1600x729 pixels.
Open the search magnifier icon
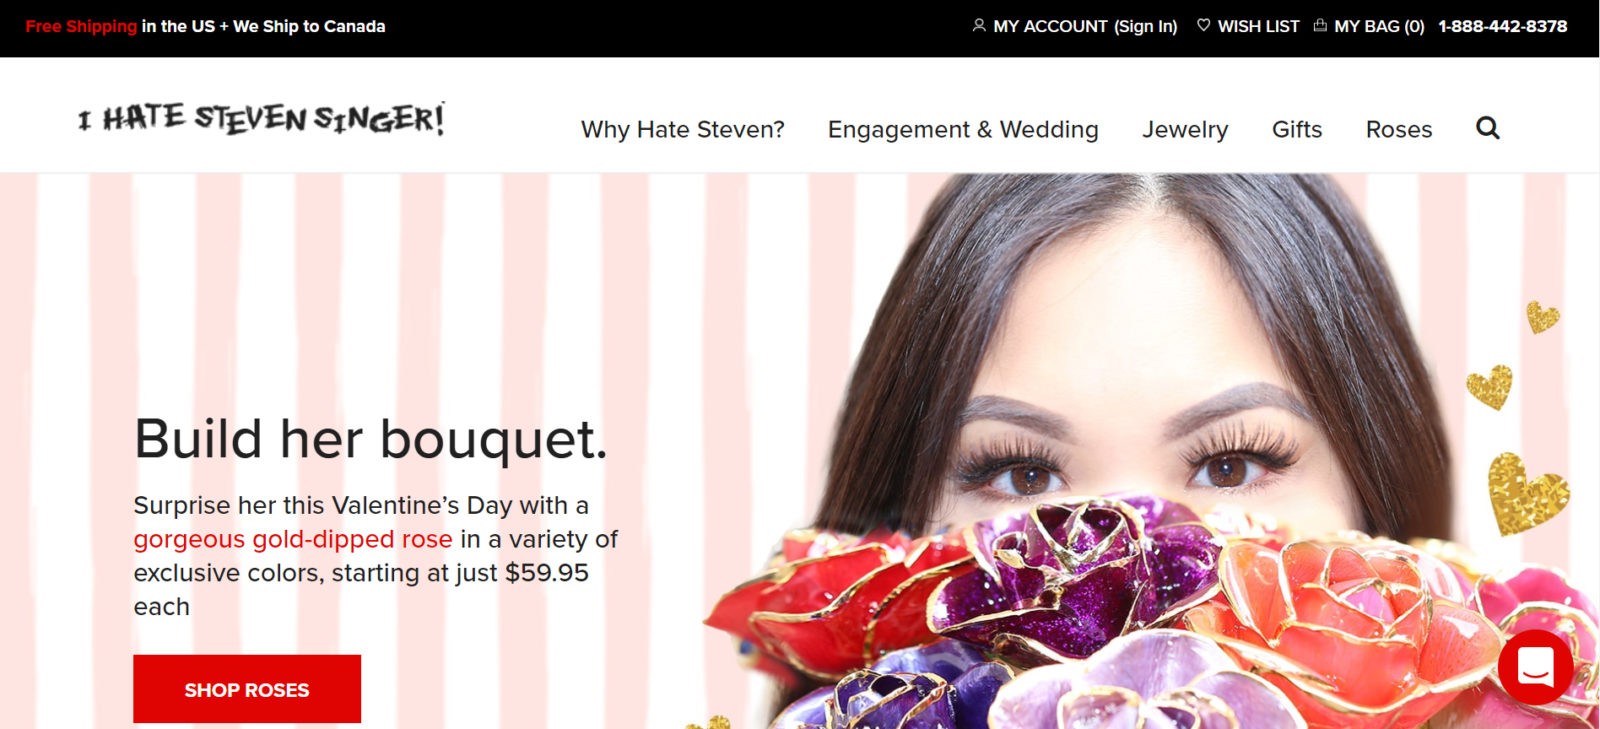coord(1488,128)
